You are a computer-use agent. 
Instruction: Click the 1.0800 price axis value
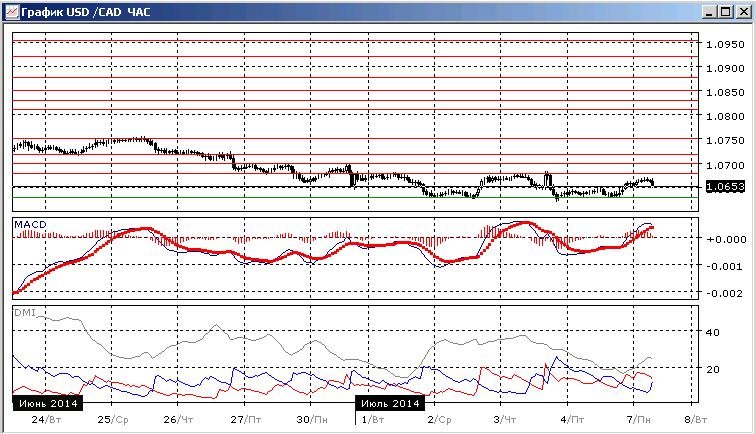(x=725, y=116)
